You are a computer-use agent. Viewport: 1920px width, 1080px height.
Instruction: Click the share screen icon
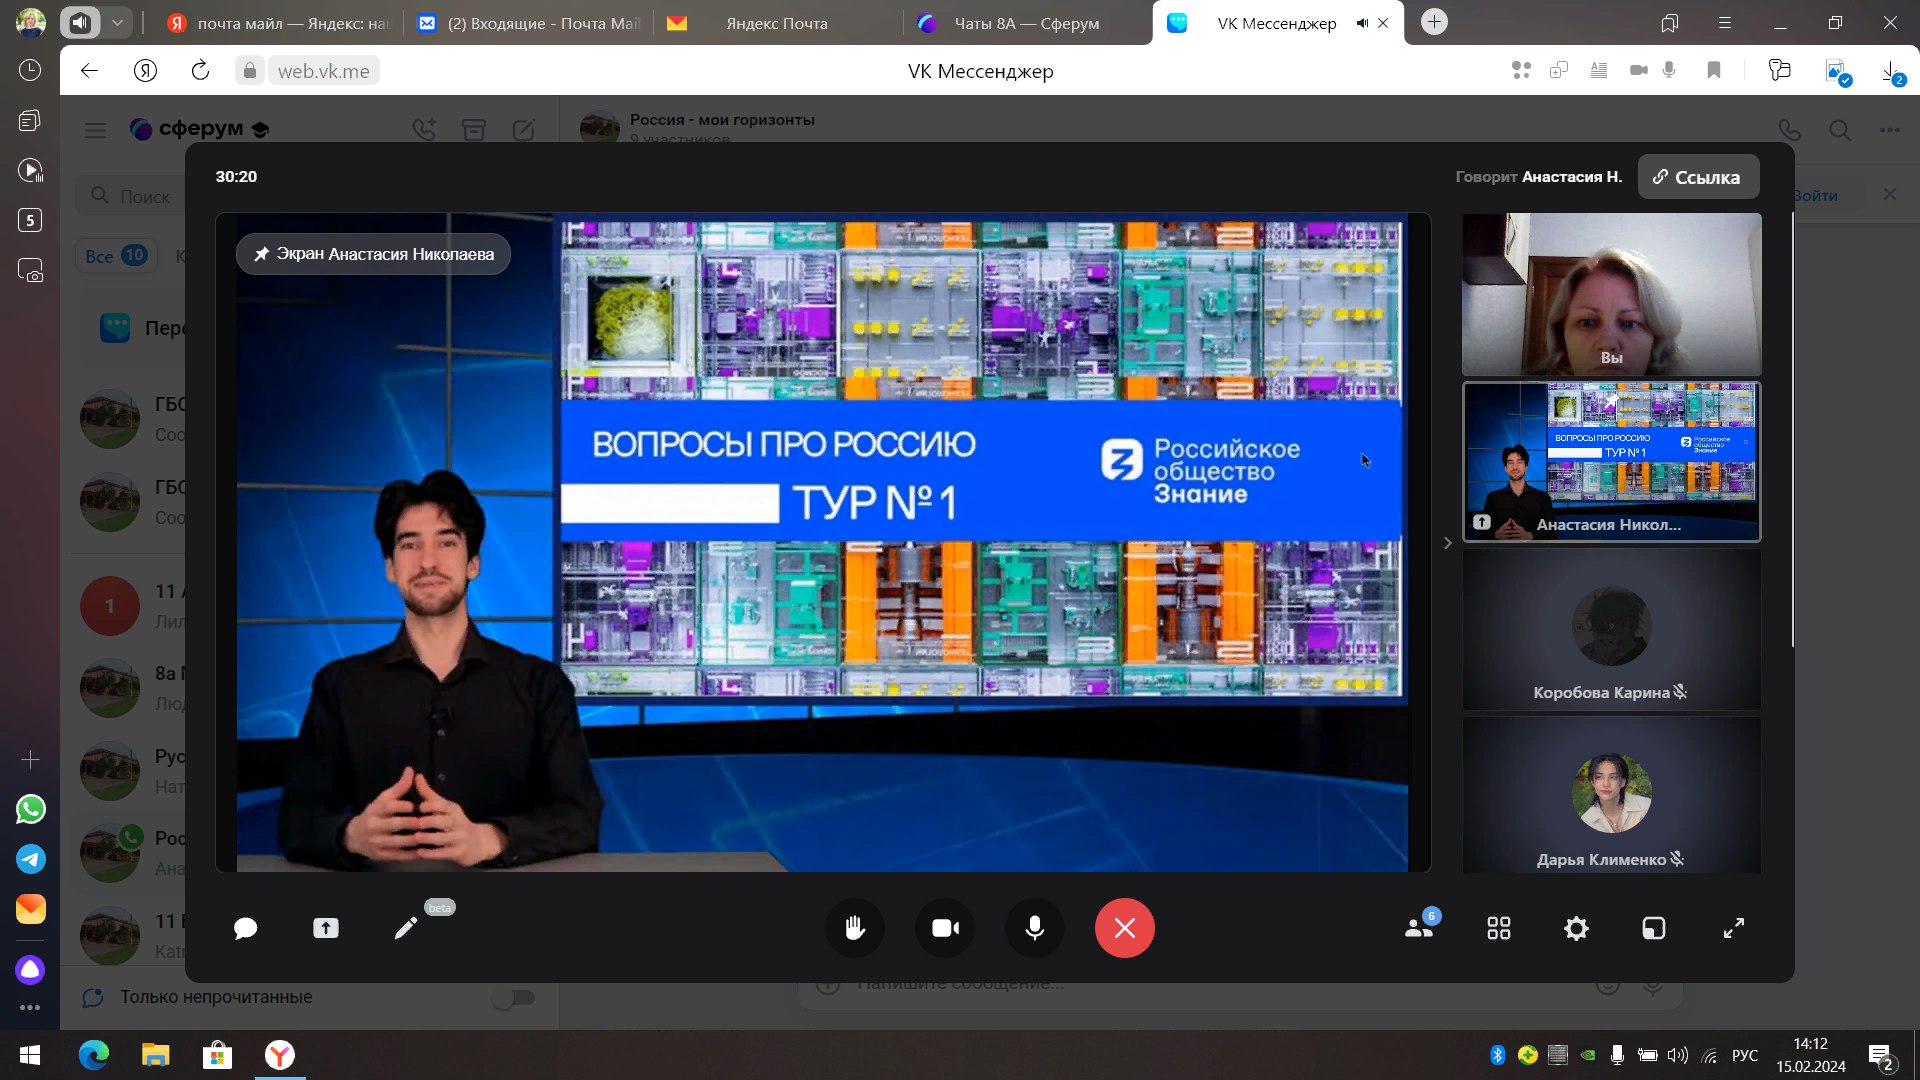[326, 929]
